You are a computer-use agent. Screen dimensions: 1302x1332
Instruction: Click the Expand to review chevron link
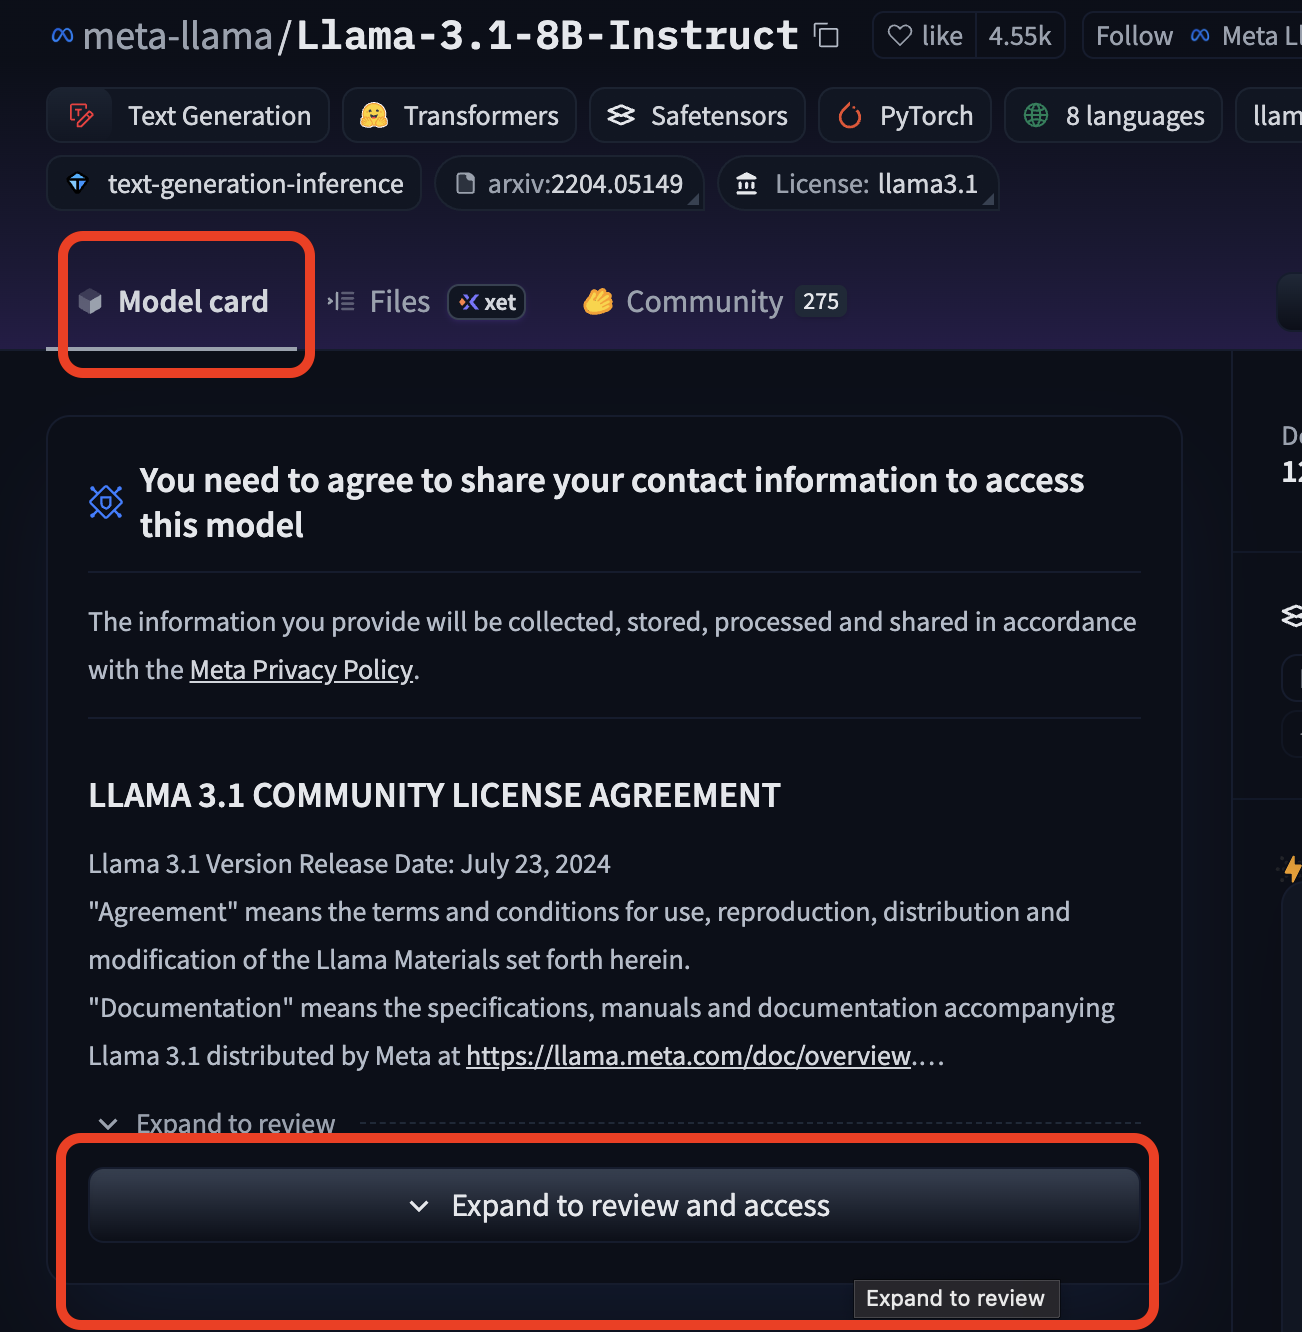(217, 1122)
